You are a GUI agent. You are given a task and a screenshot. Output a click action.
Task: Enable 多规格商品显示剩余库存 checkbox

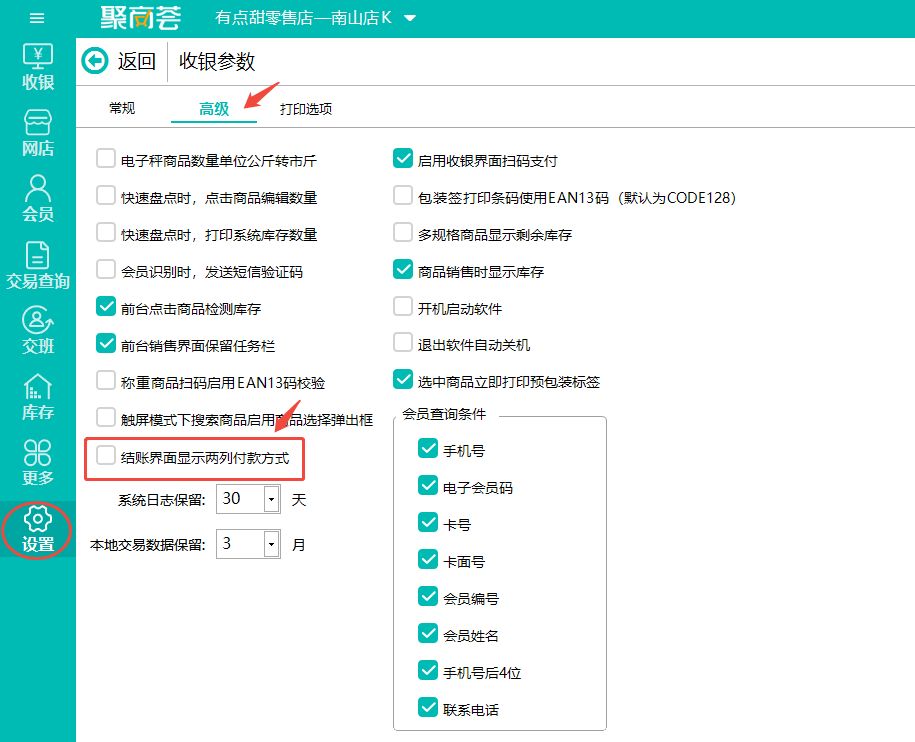point(403,233)
